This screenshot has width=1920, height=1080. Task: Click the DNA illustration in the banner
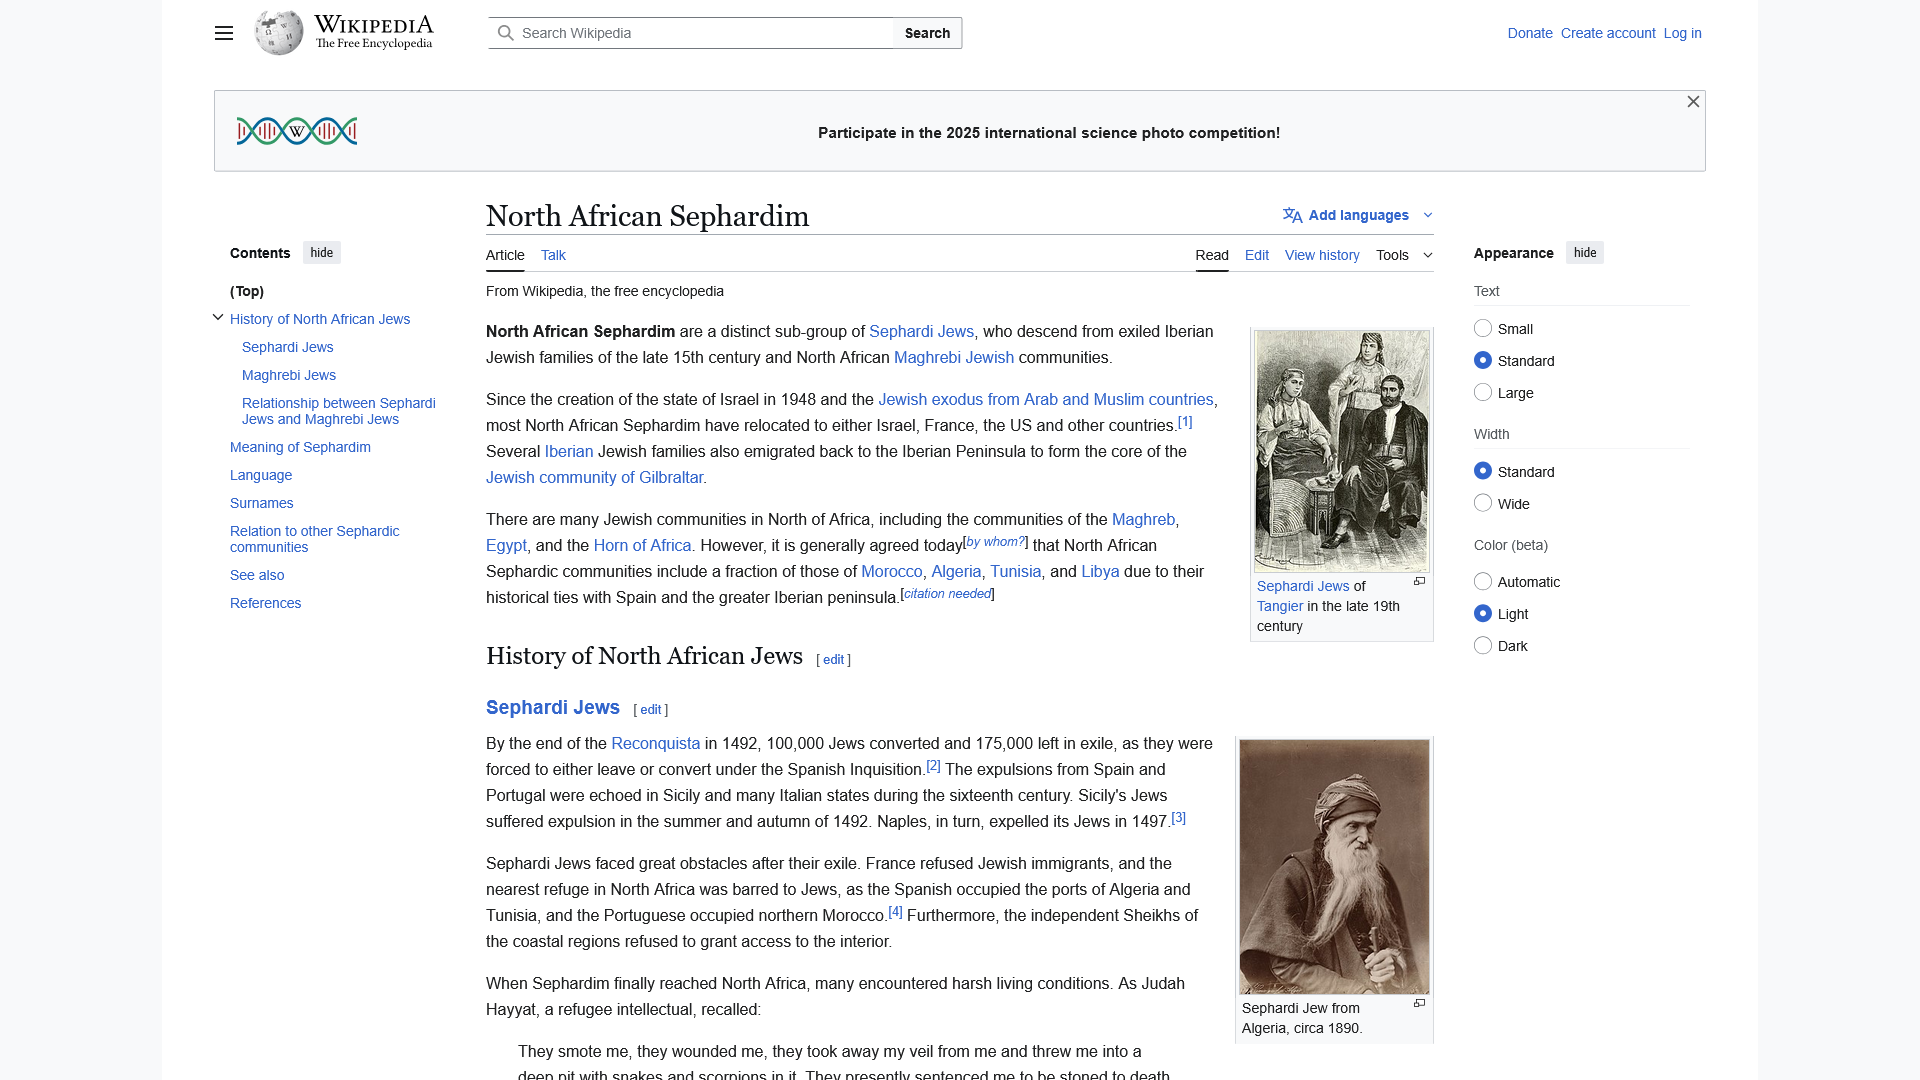pyautogui.click(x=296, y=130)
